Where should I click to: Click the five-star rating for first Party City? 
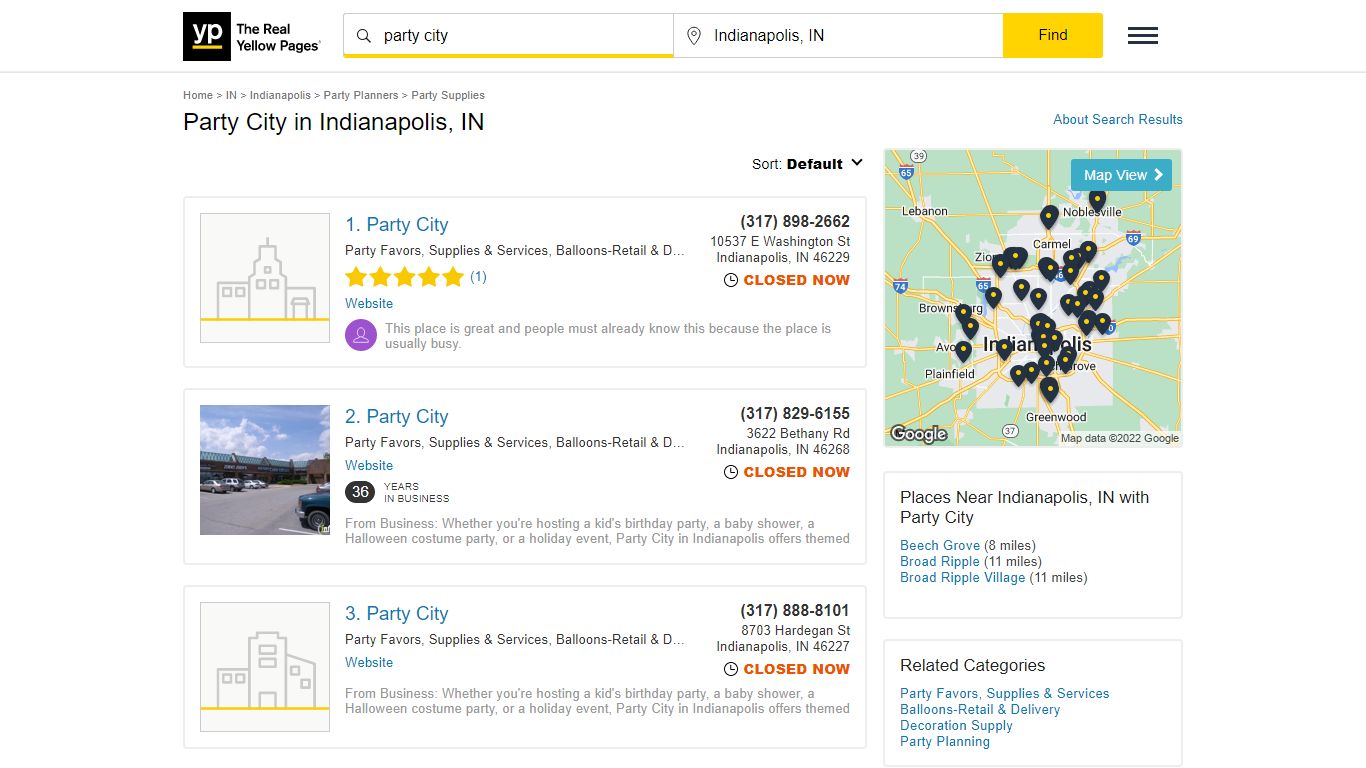click(404, 277)
